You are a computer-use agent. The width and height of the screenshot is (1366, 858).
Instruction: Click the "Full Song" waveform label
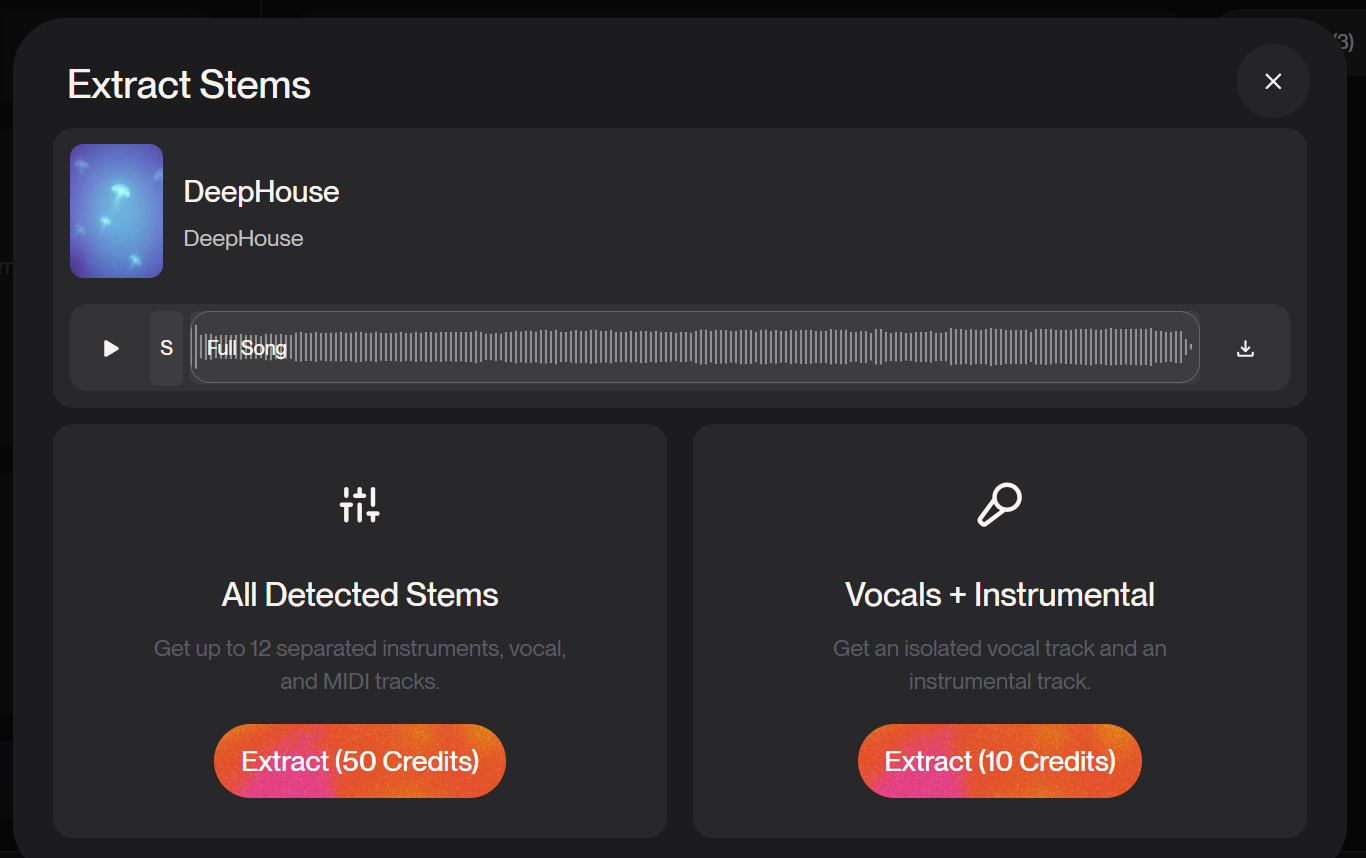point(247,348)
